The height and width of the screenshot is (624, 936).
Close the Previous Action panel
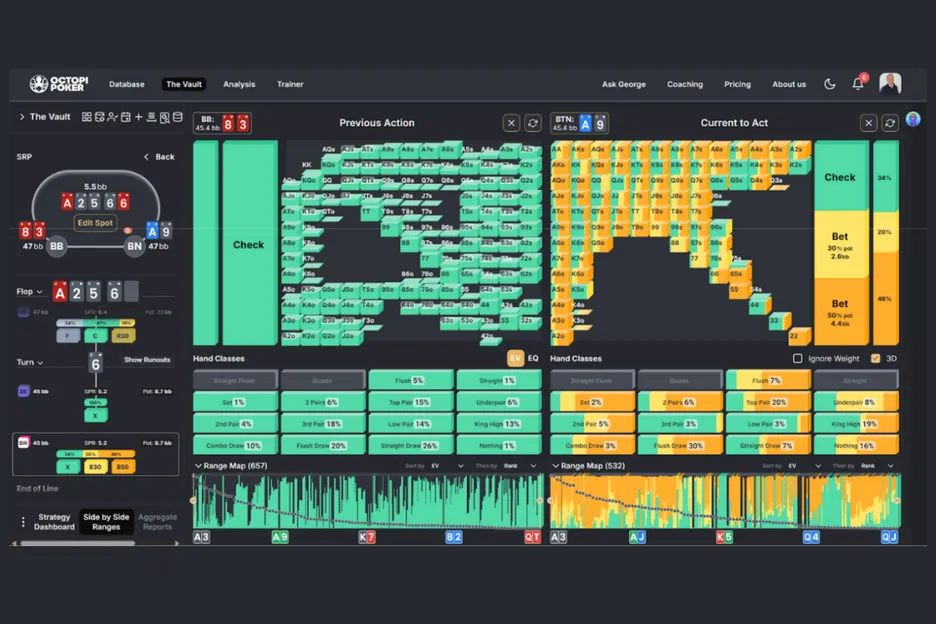click(x=511, y=123)
